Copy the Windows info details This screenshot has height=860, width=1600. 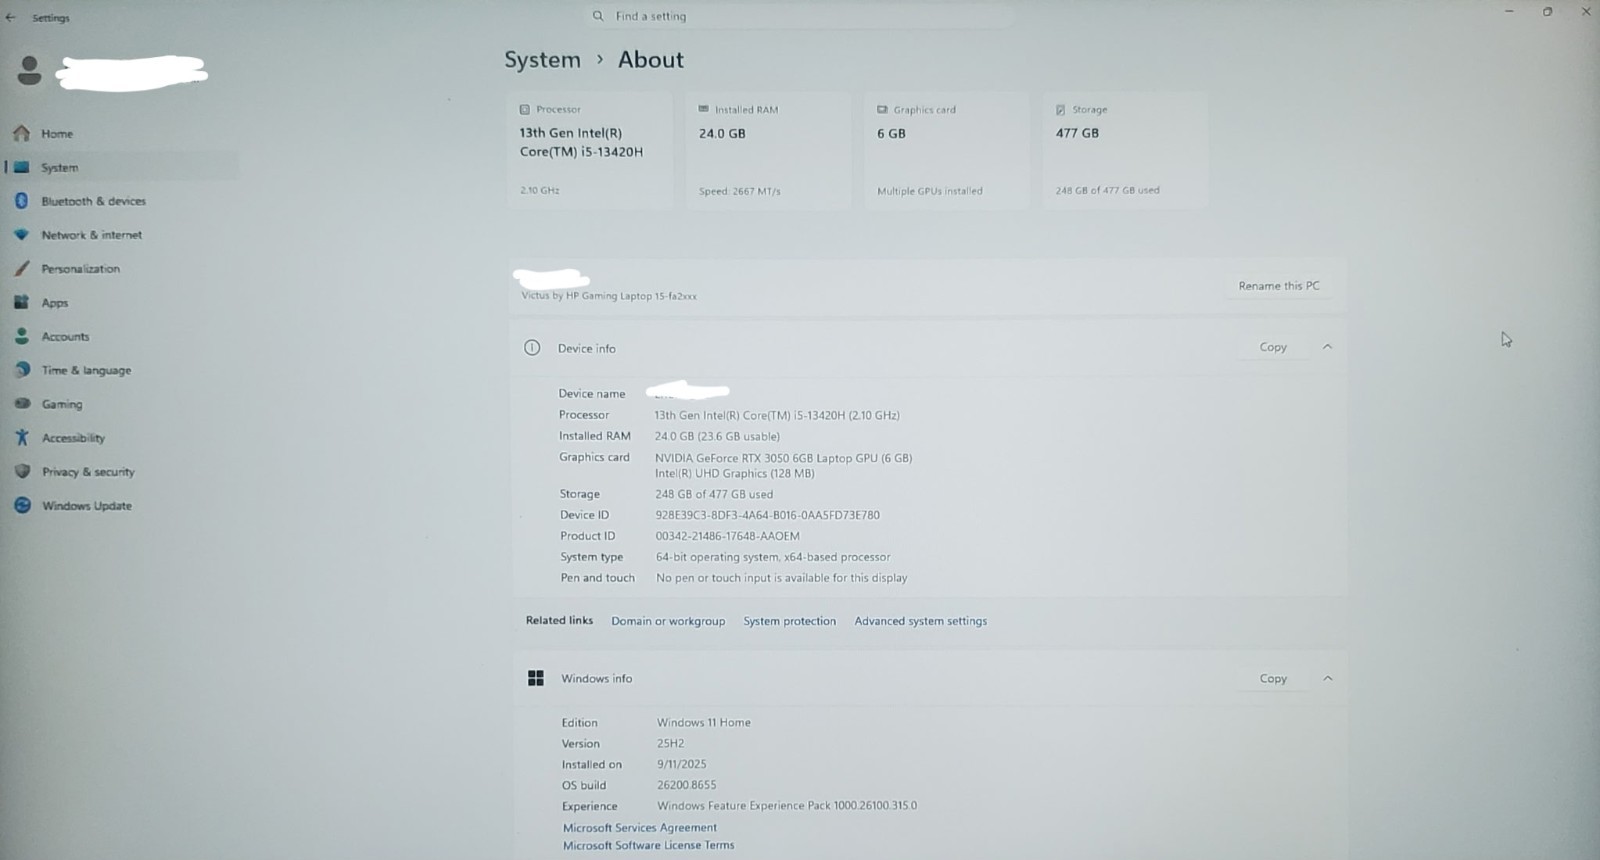[x=1273, y=678]
